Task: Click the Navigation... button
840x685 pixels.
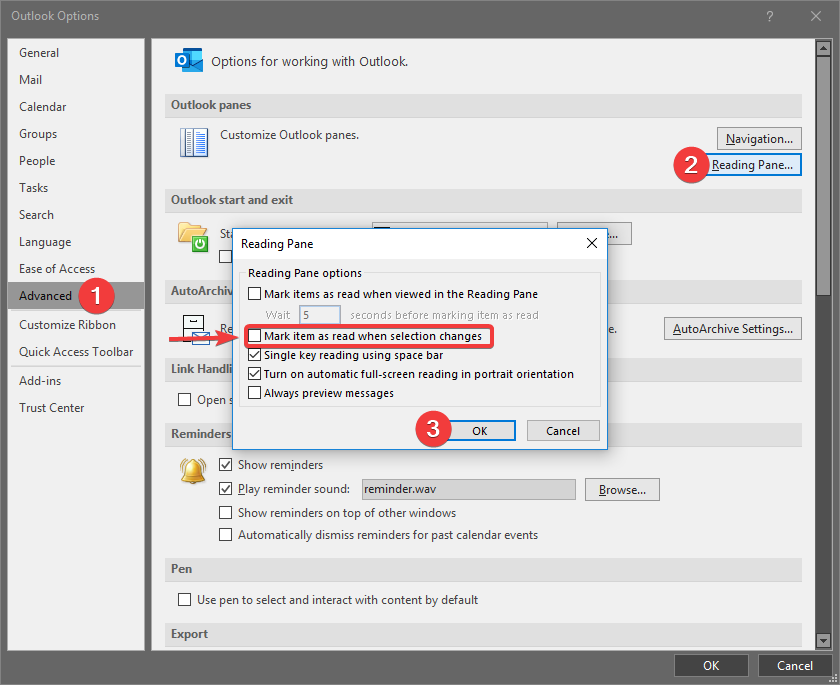Action: click(759, 139)
